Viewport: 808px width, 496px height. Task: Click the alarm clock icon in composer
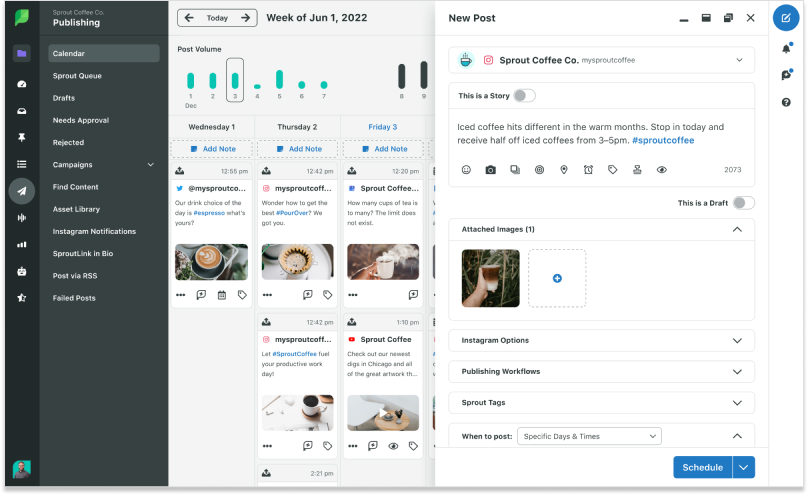588,169
